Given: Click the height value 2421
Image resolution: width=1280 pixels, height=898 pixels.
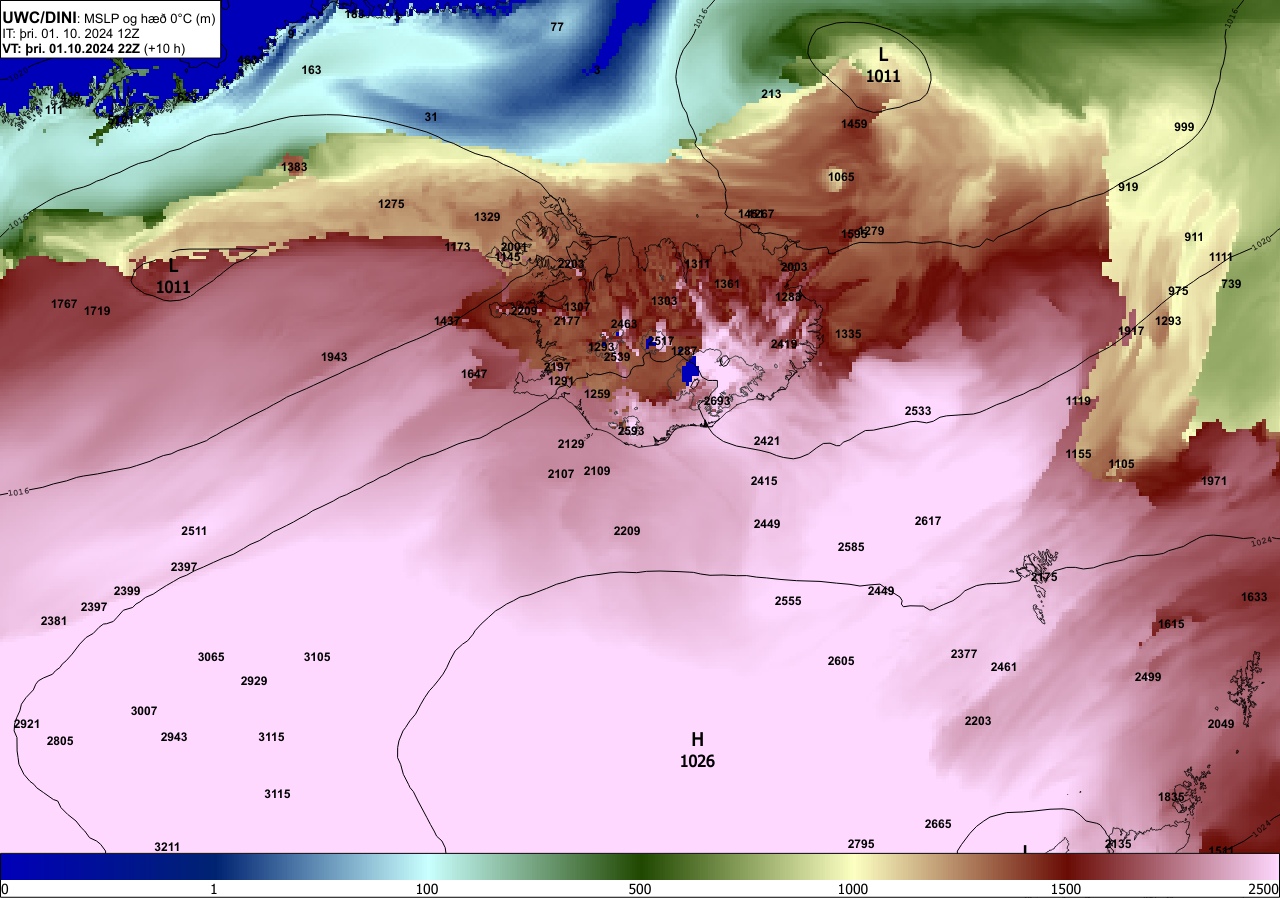Looking at the screenshot, I should [767, 441].
